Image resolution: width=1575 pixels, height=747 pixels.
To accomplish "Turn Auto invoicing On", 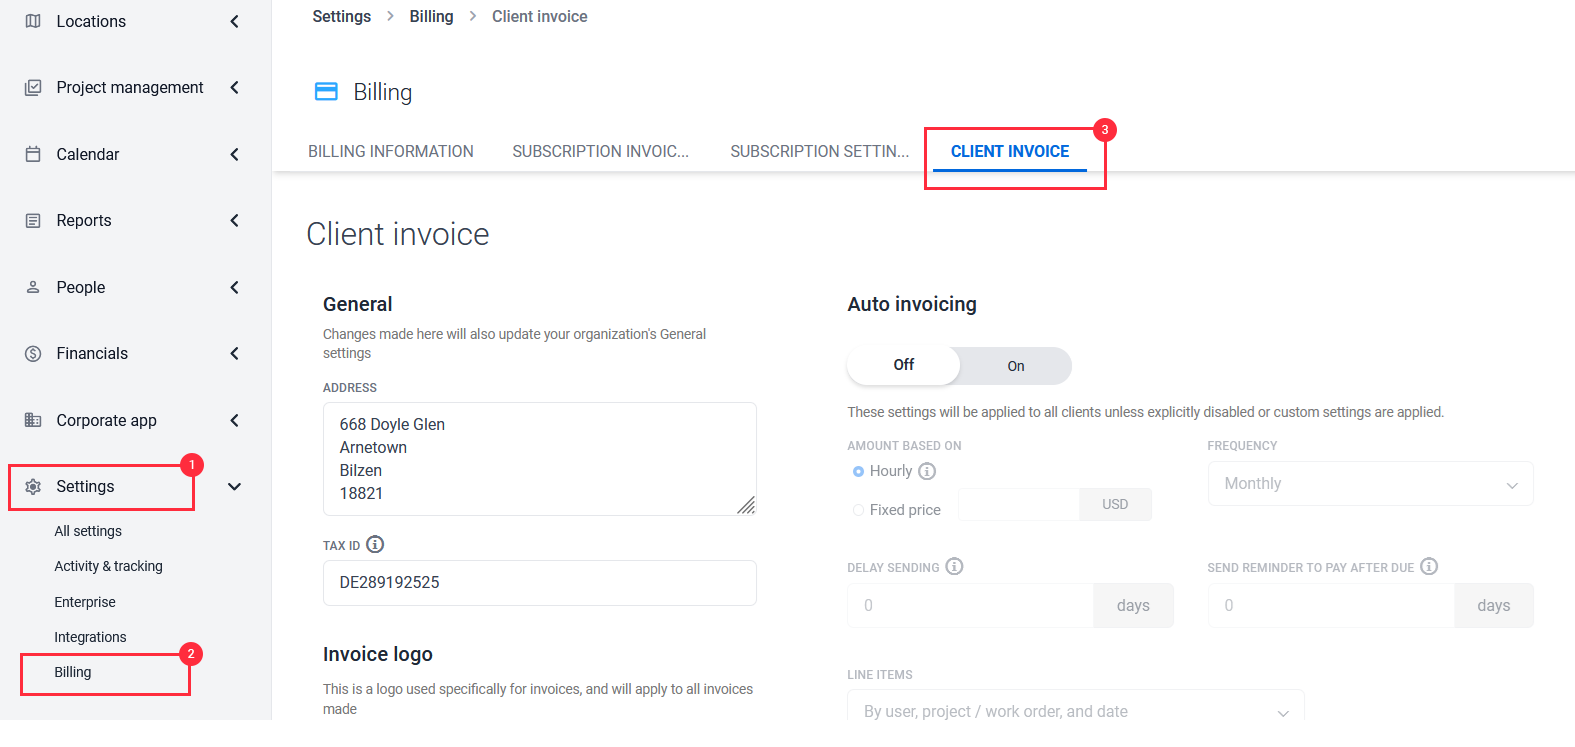I will click(x=1016, y=366).
